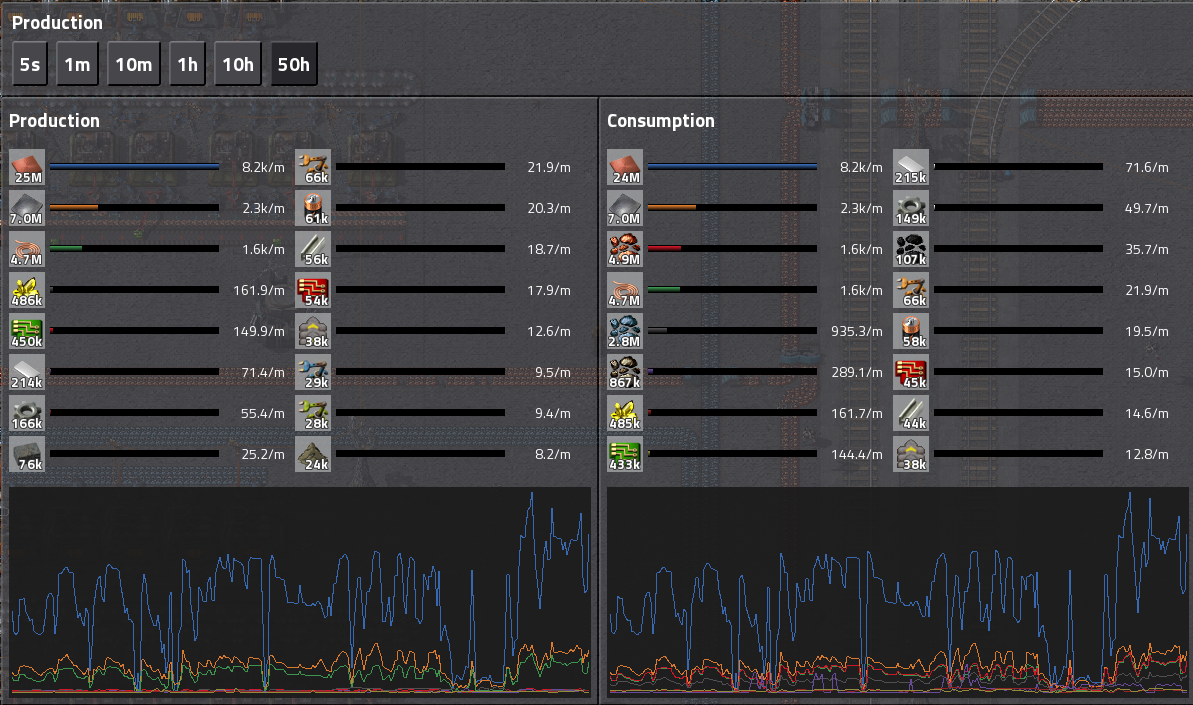Viewport: 1193px width, 705px height.
Task: Click green electronic circuit 450k icon
Action: (x=27, y=332)
